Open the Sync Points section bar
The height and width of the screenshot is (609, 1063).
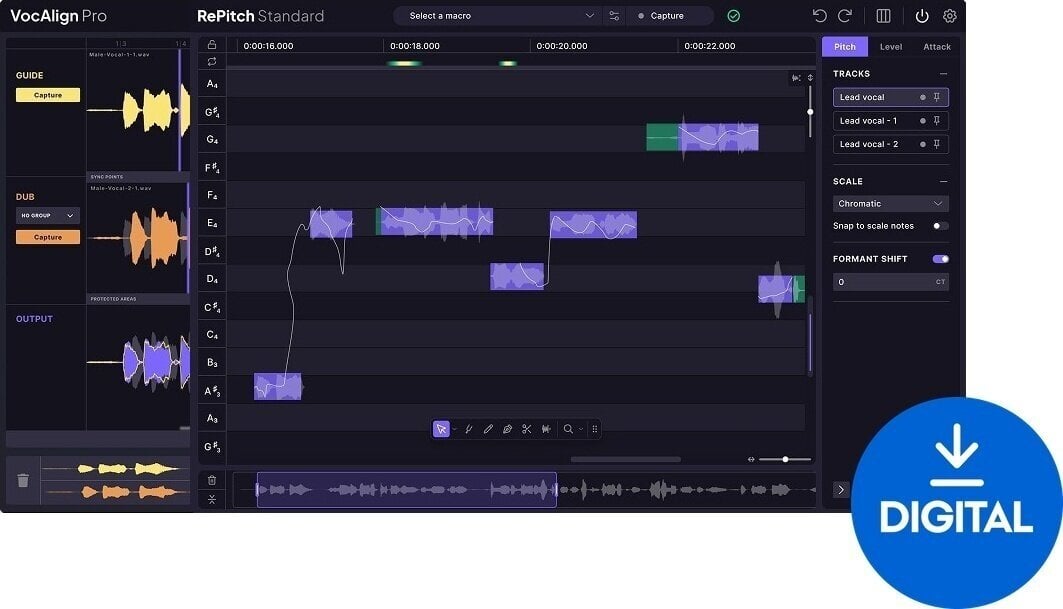(138, 176)
